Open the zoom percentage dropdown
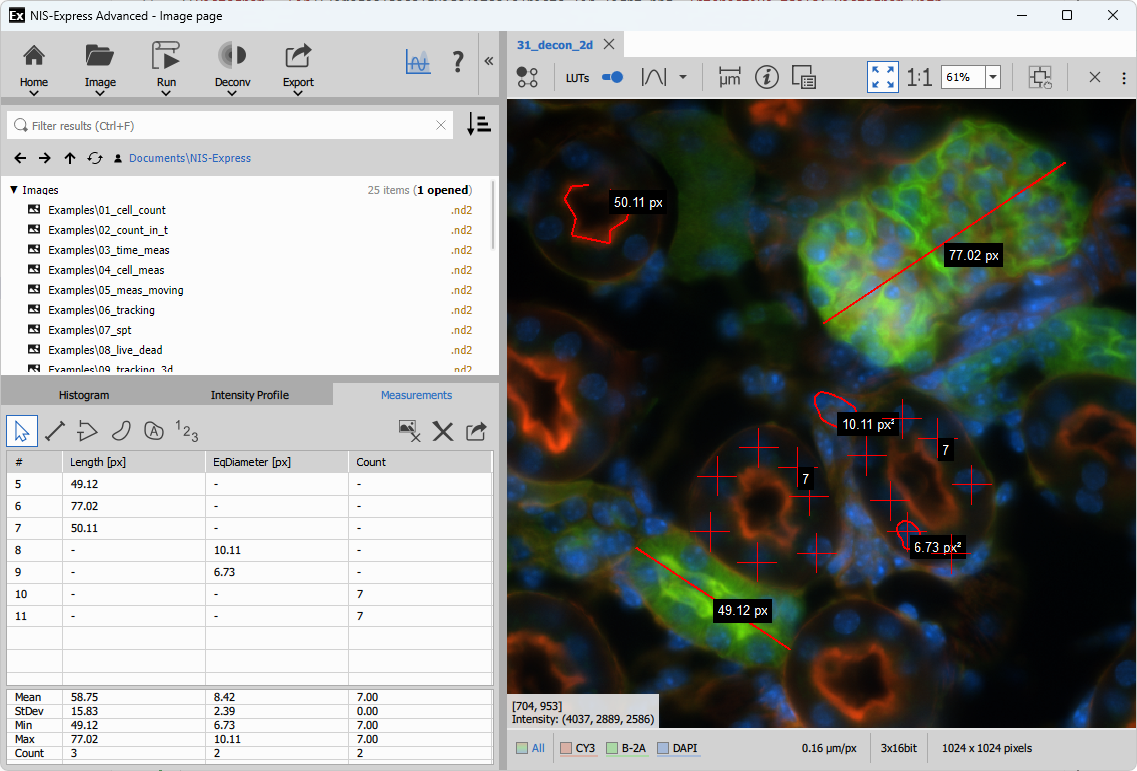Viewport: 1137px width, 771px height. point(991,77)
